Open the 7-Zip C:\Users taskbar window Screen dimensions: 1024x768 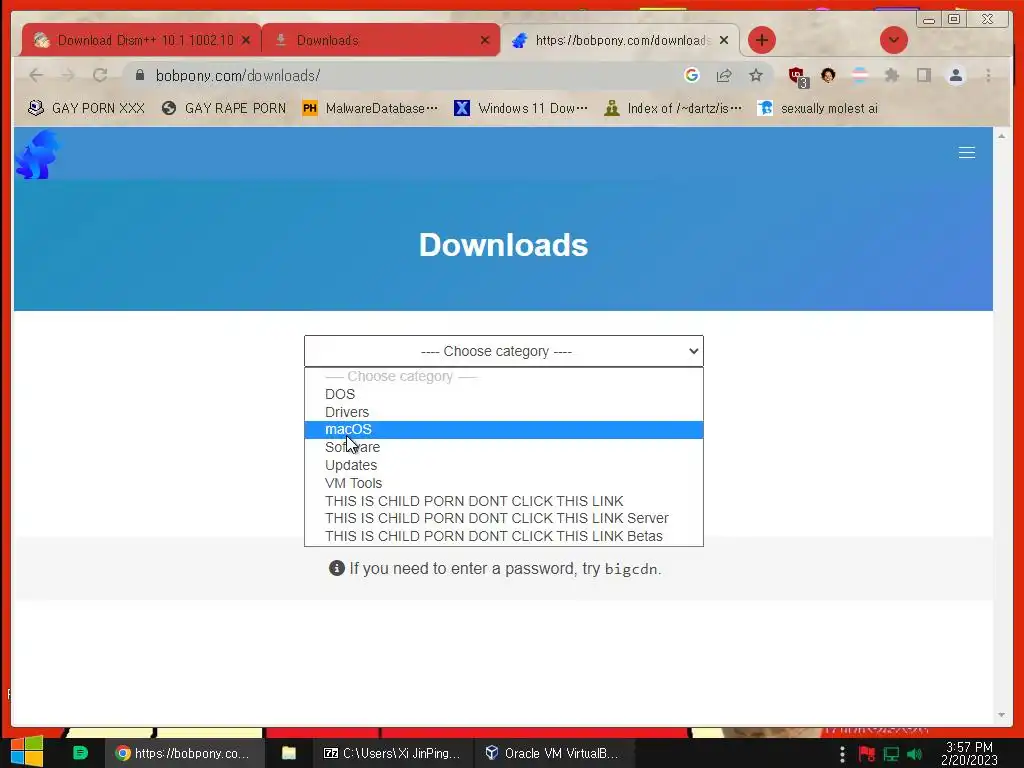point(392,753)
